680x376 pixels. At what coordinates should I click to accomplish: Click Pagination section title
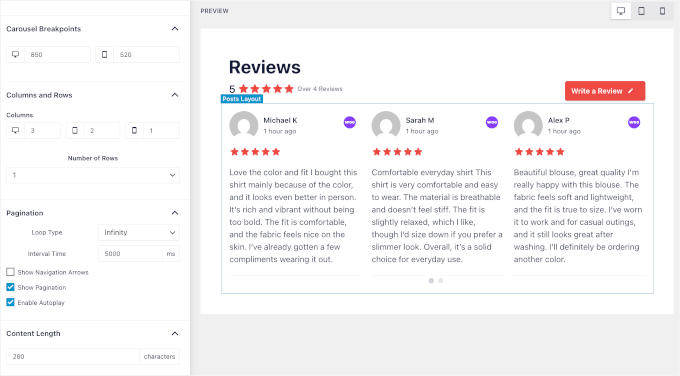(25, 213)
